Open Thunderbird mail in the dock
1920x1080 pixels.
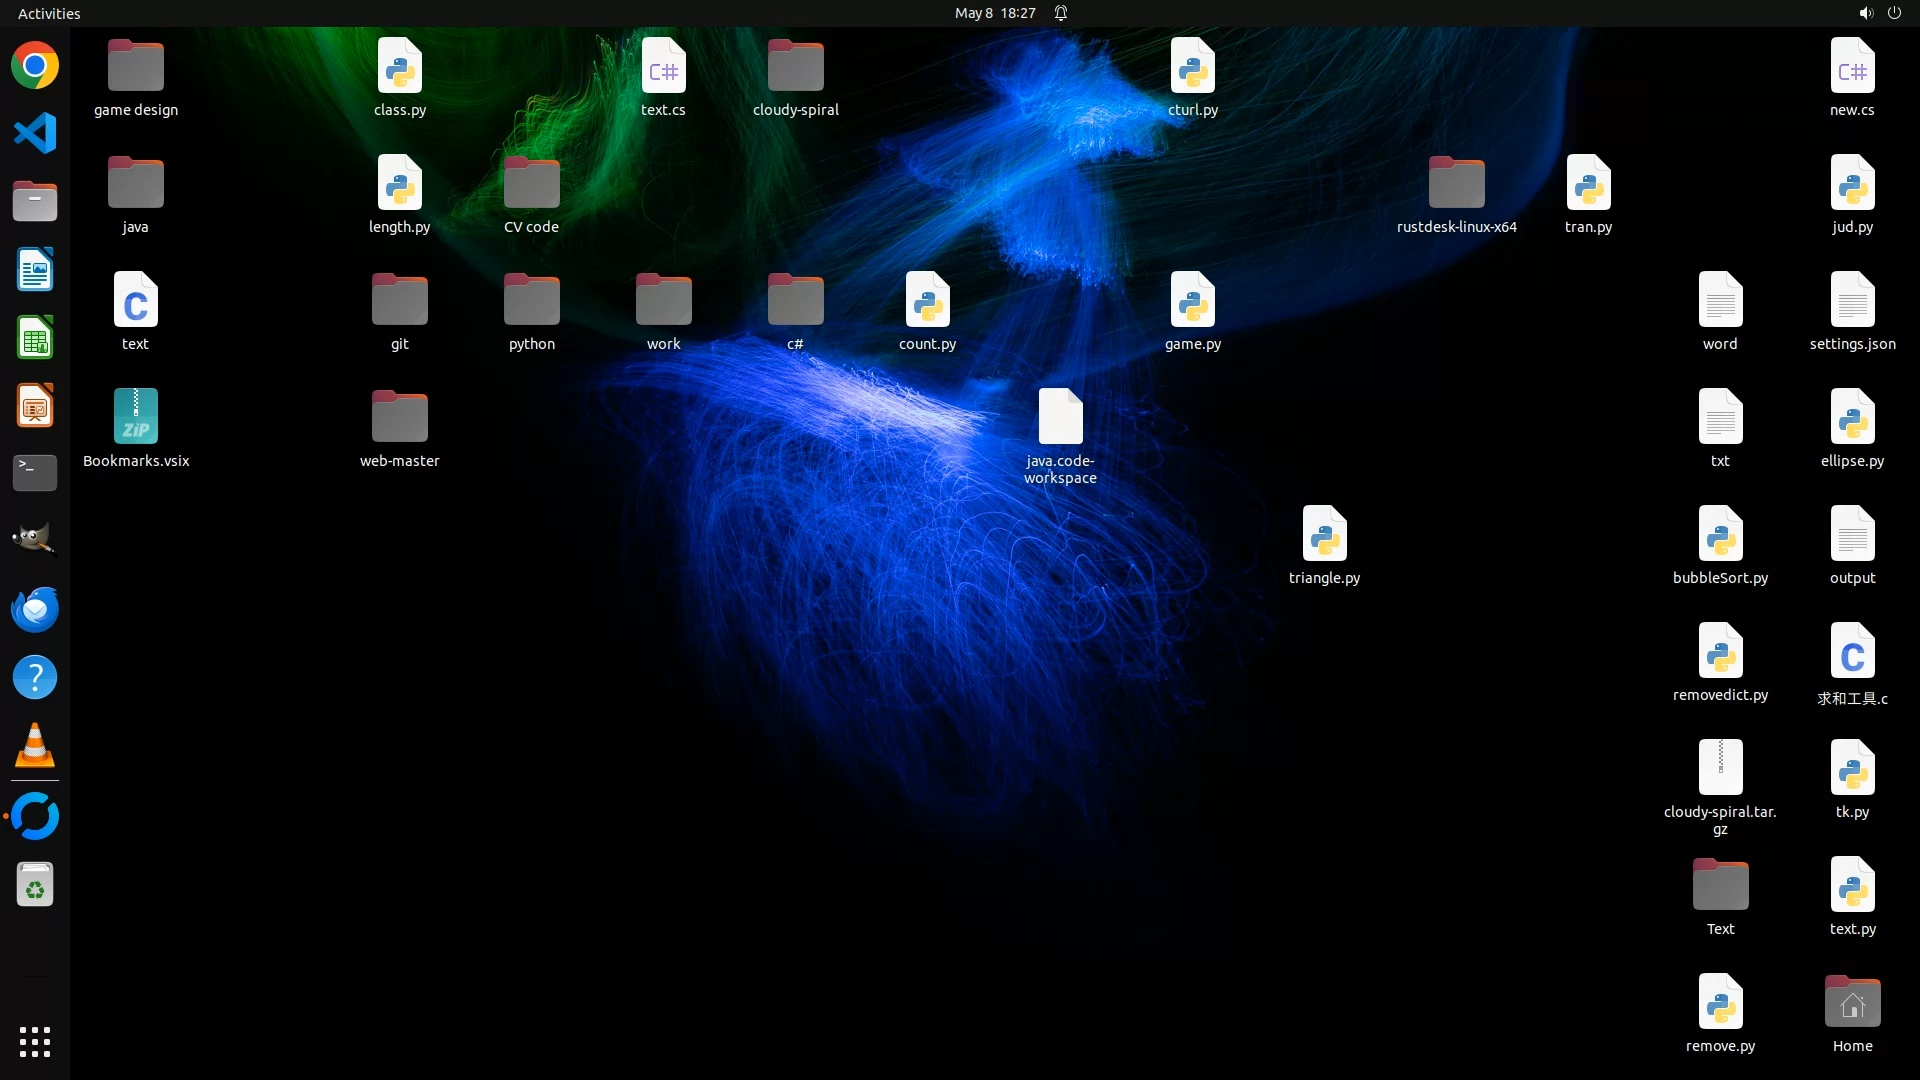35,609
